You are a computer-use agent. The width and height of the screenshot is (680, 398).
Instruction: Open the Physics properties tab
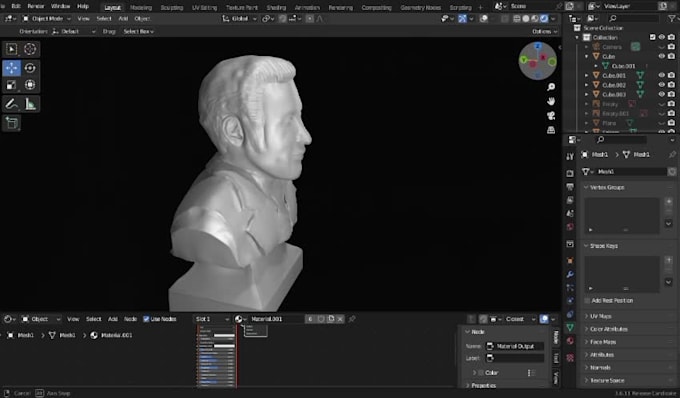click(570, 301)
